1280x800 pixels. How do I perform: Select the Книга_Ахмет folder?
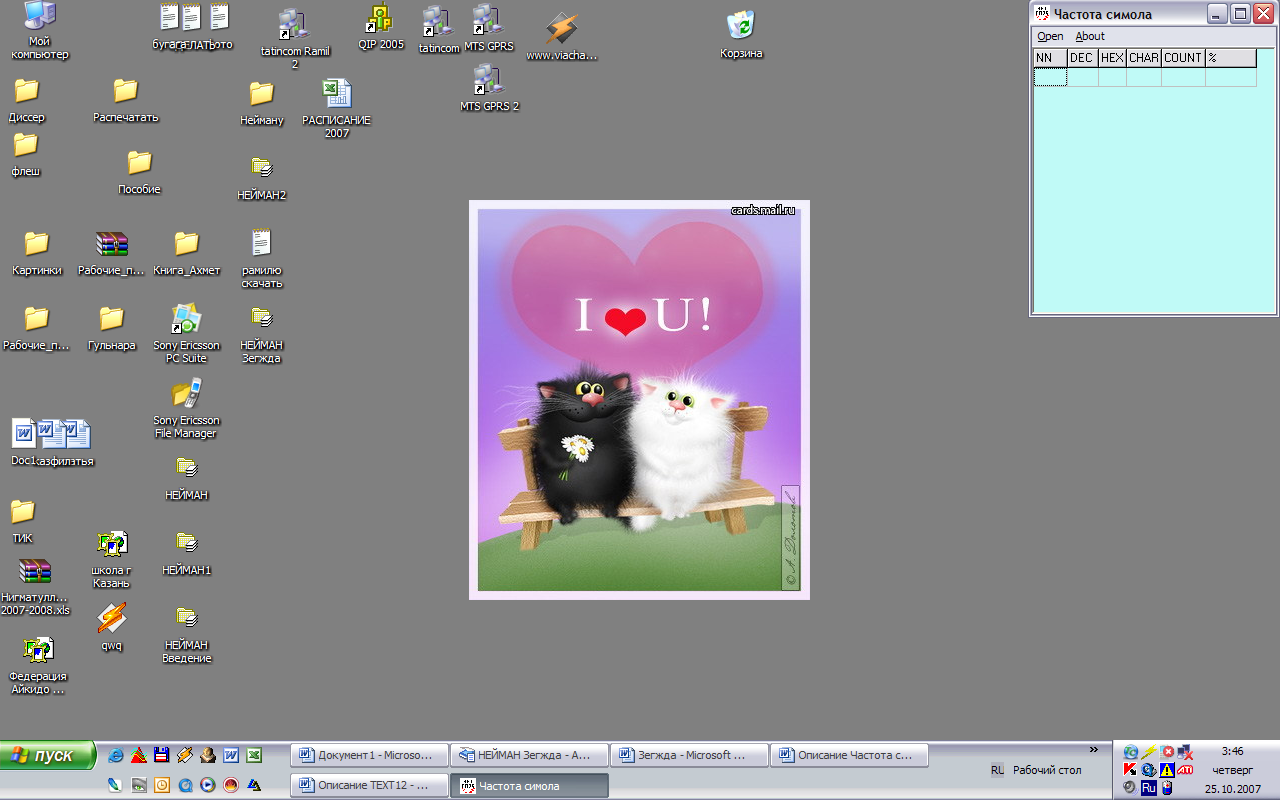[187, 253]
